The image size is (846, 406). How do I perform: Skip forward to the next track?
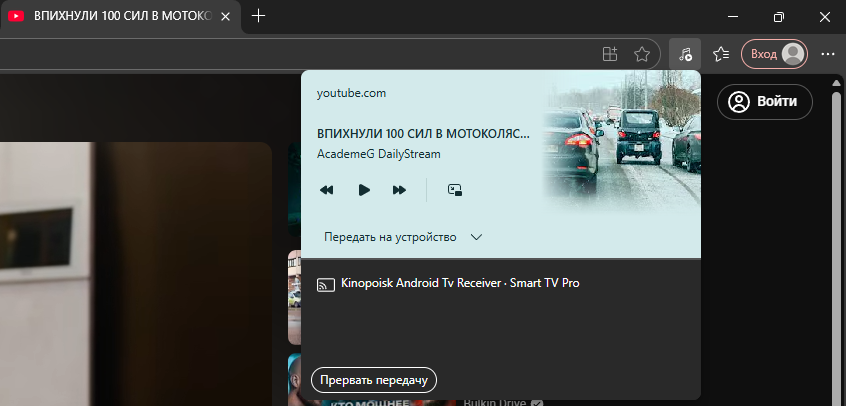[x=399, y=190]
